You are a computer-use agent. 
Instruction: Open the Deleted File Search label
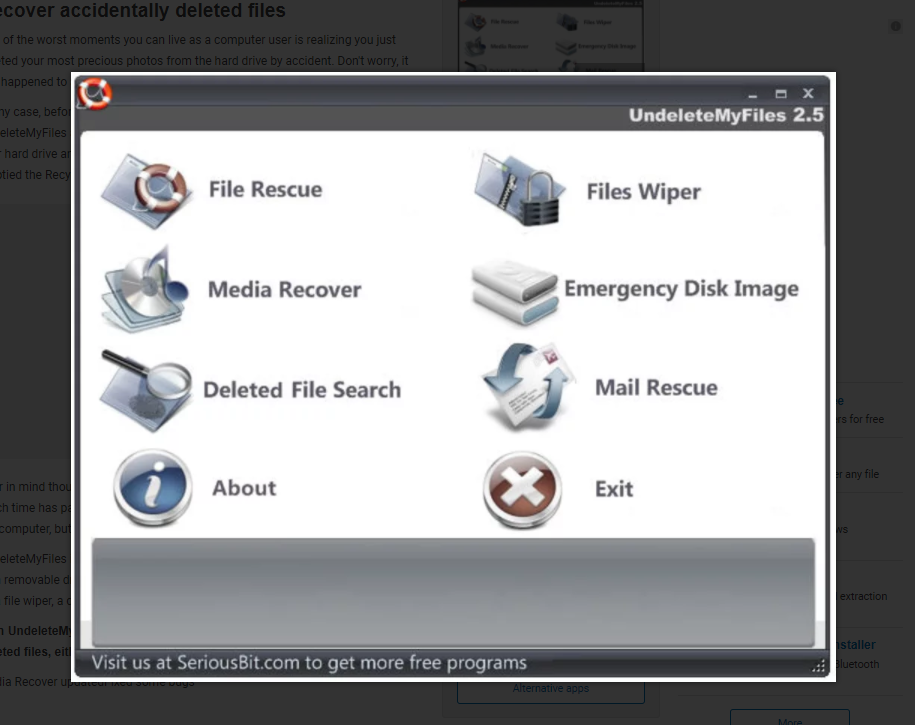pyautogui.click(x=302, y=390)
